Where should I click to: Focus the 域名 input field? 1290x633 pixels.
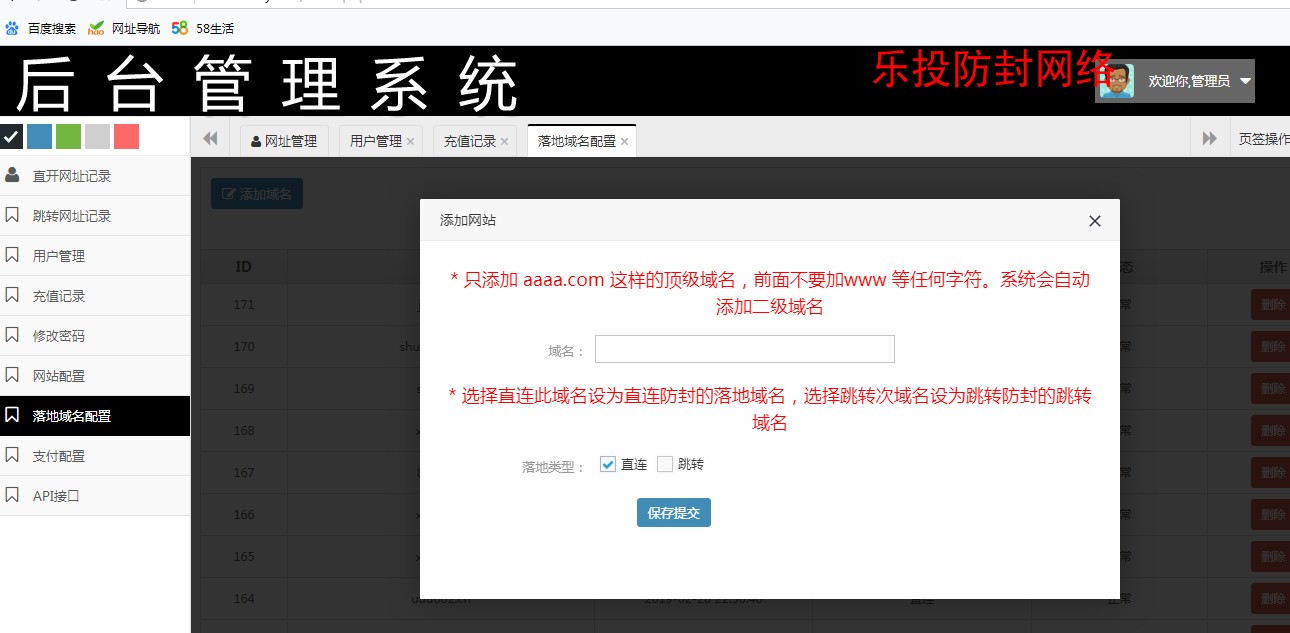(745, 349)
